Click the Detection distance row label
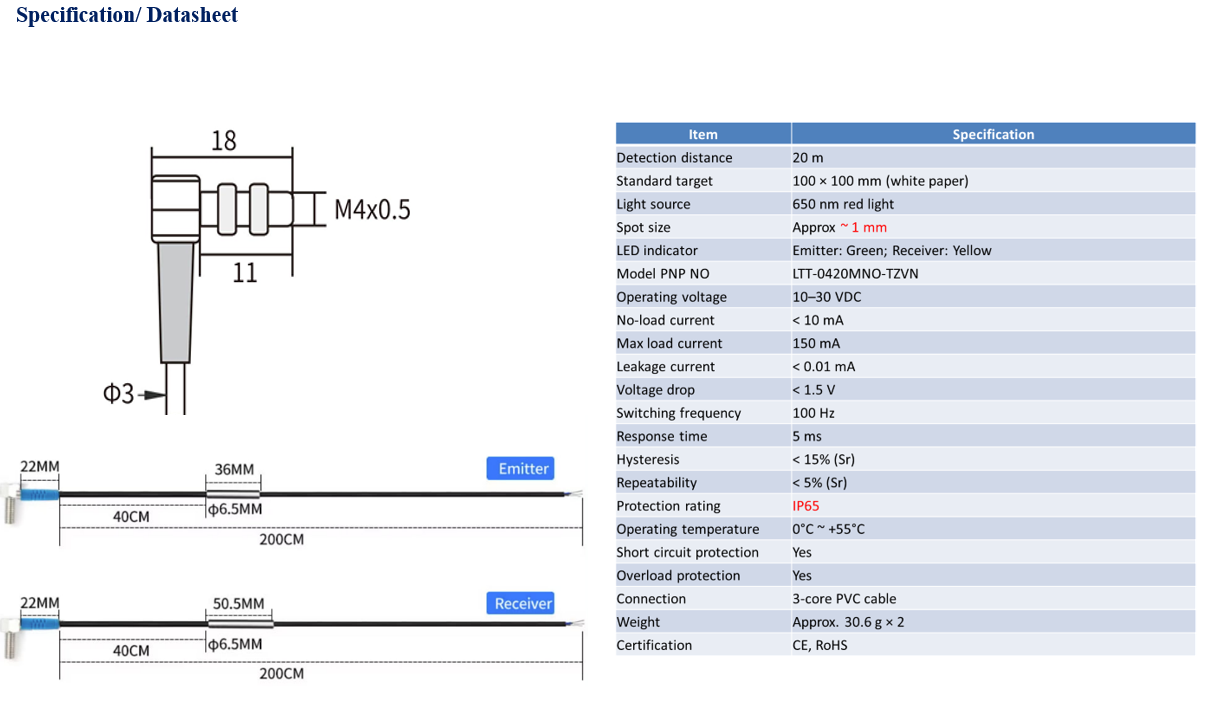This screenshot has height=715, width=1215. (674, 158)
